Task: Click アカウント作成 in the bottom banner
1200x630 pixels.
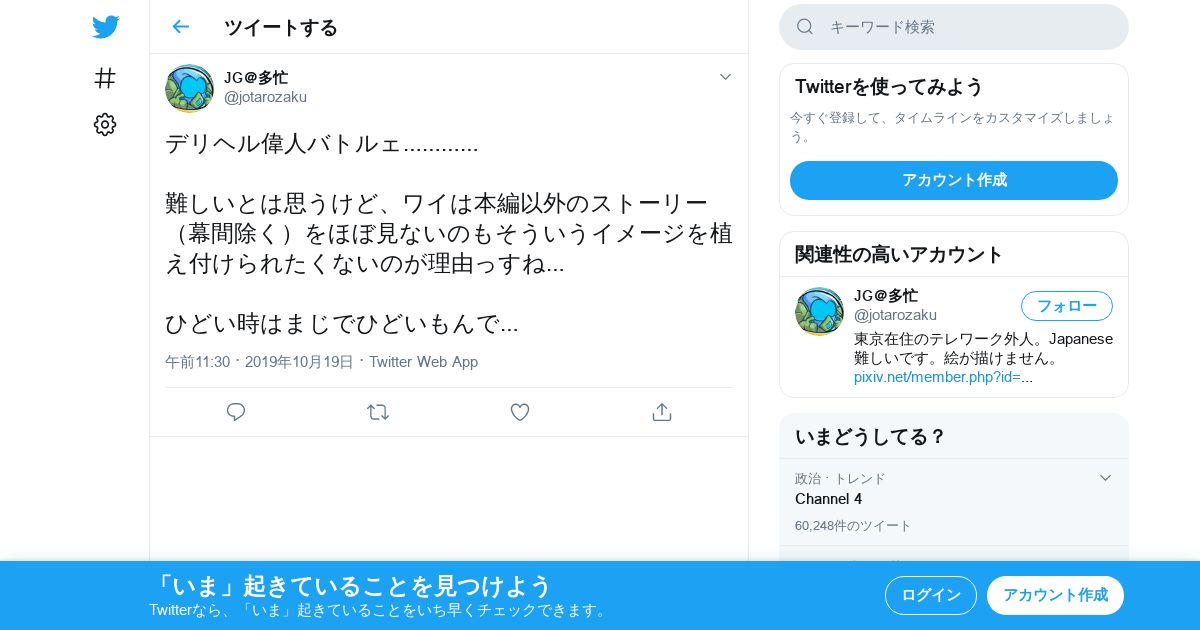Action: 1055,595
